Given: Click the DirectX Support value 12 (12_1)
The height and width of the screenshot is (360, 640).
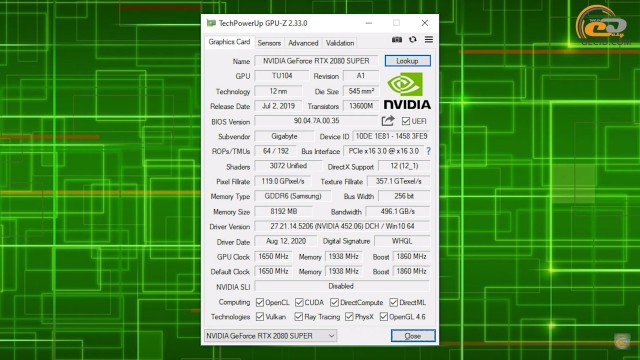Looking at the screenshot, I should tap(404, 166).
